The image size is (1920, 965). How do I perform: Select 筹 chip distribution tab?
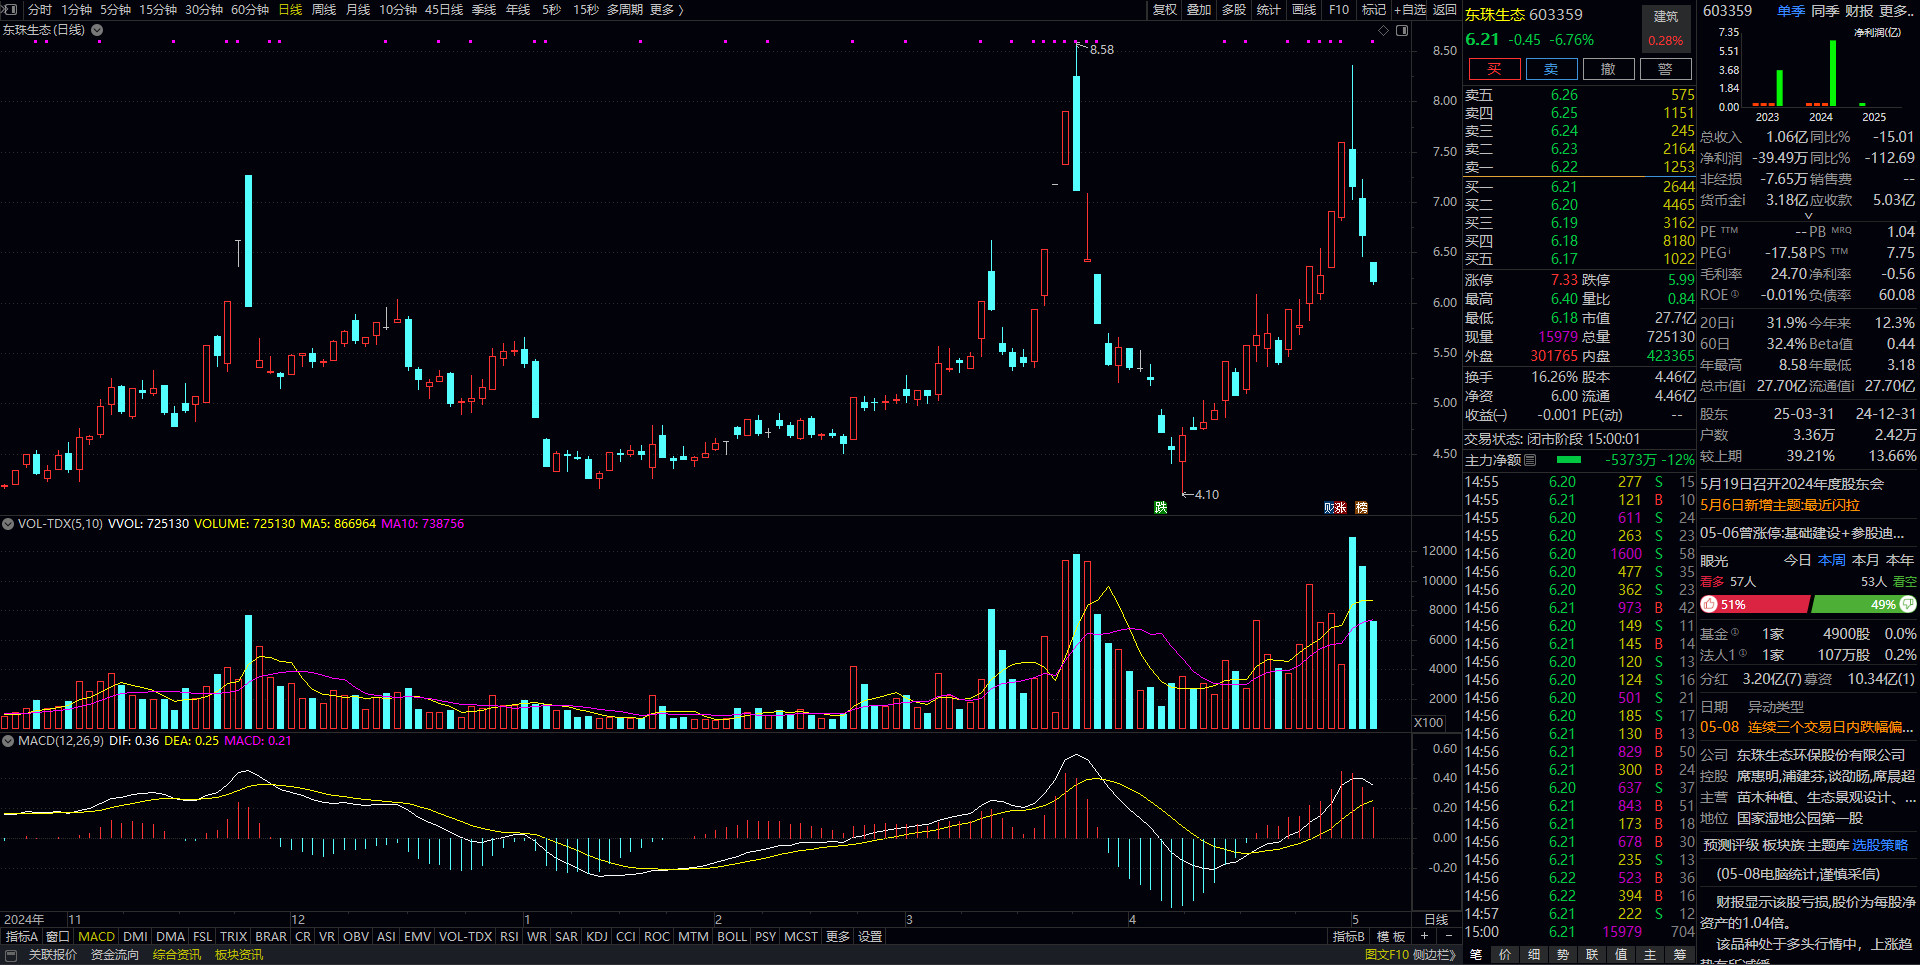[x=1680, y=955]
